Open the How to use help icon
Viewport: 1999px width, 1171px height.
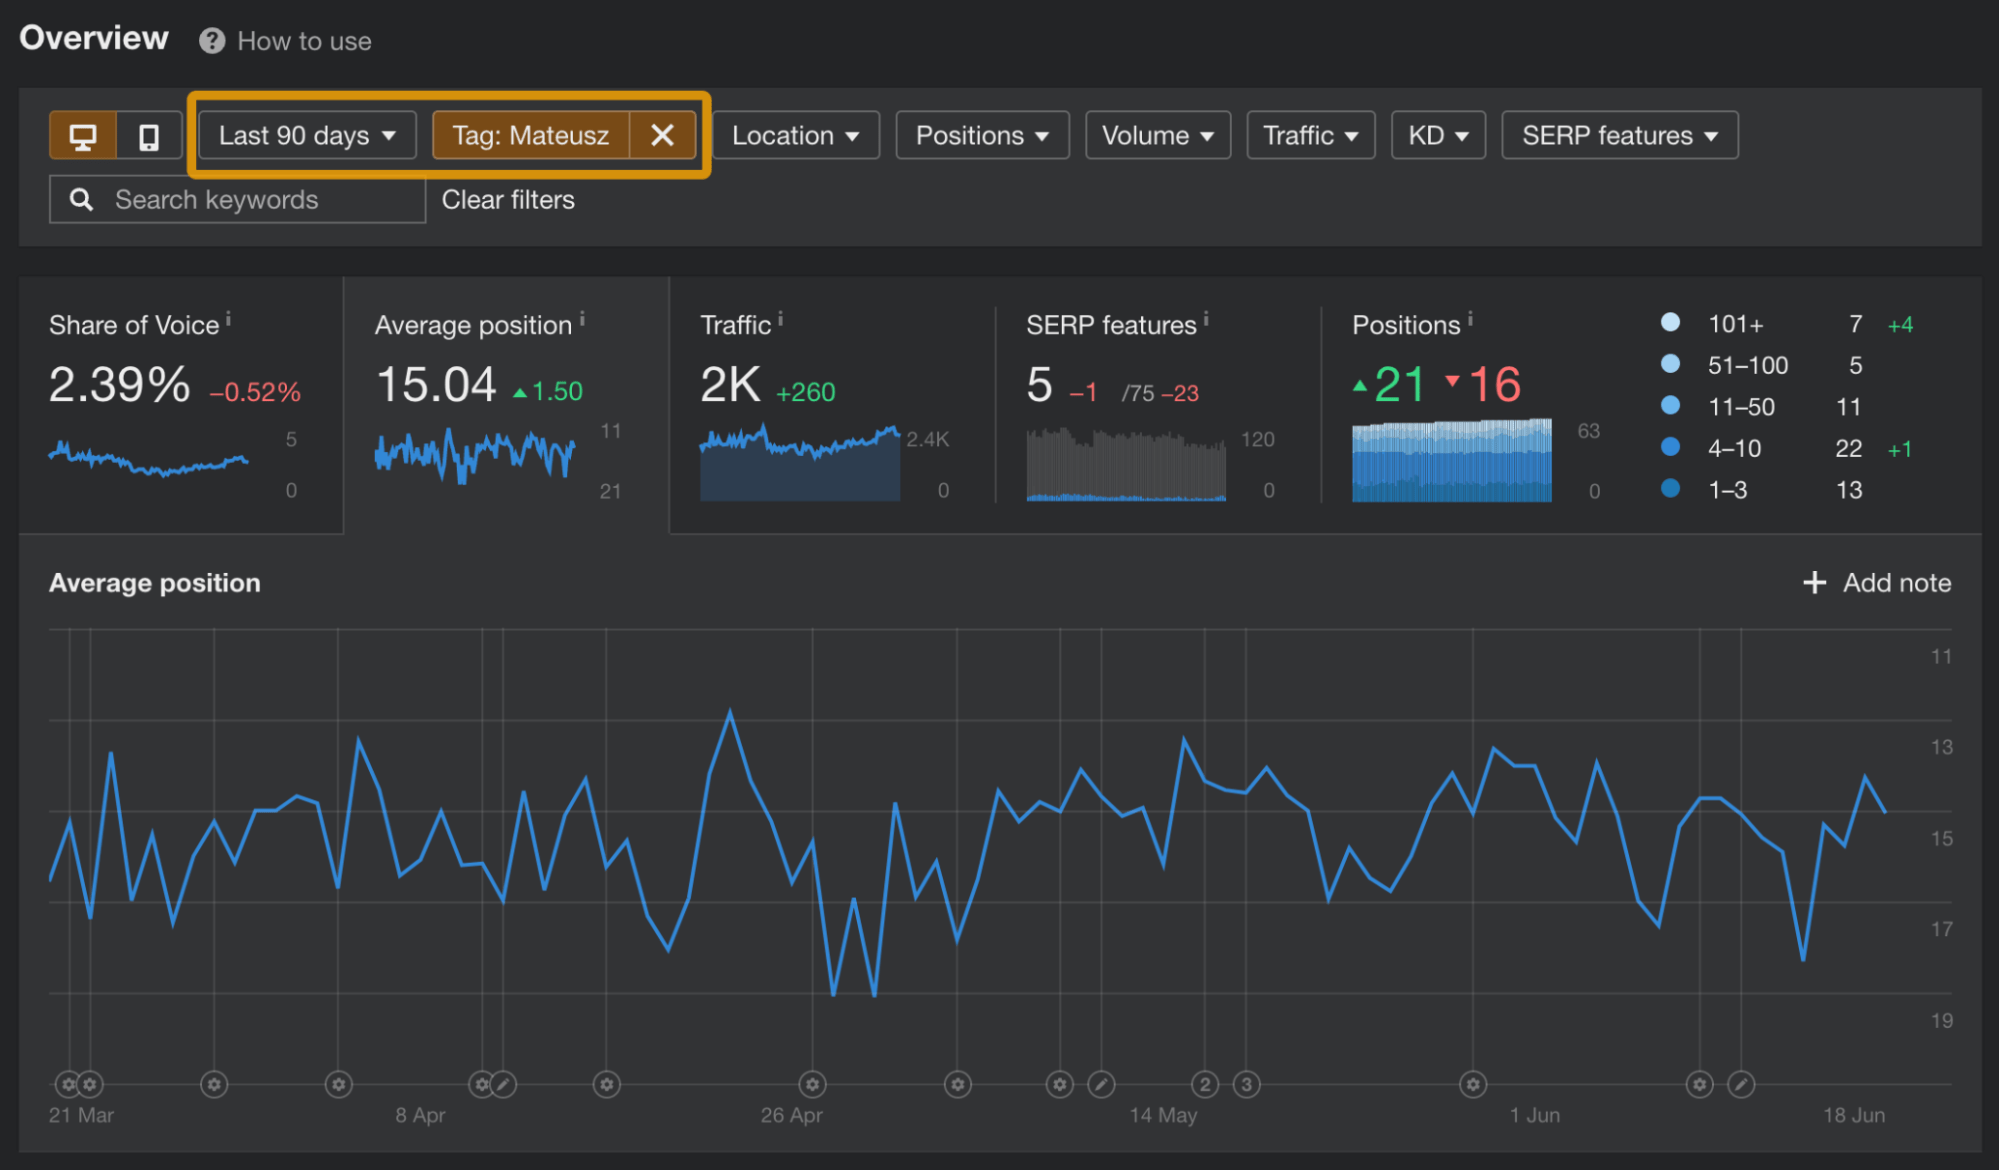pos(211,40)
